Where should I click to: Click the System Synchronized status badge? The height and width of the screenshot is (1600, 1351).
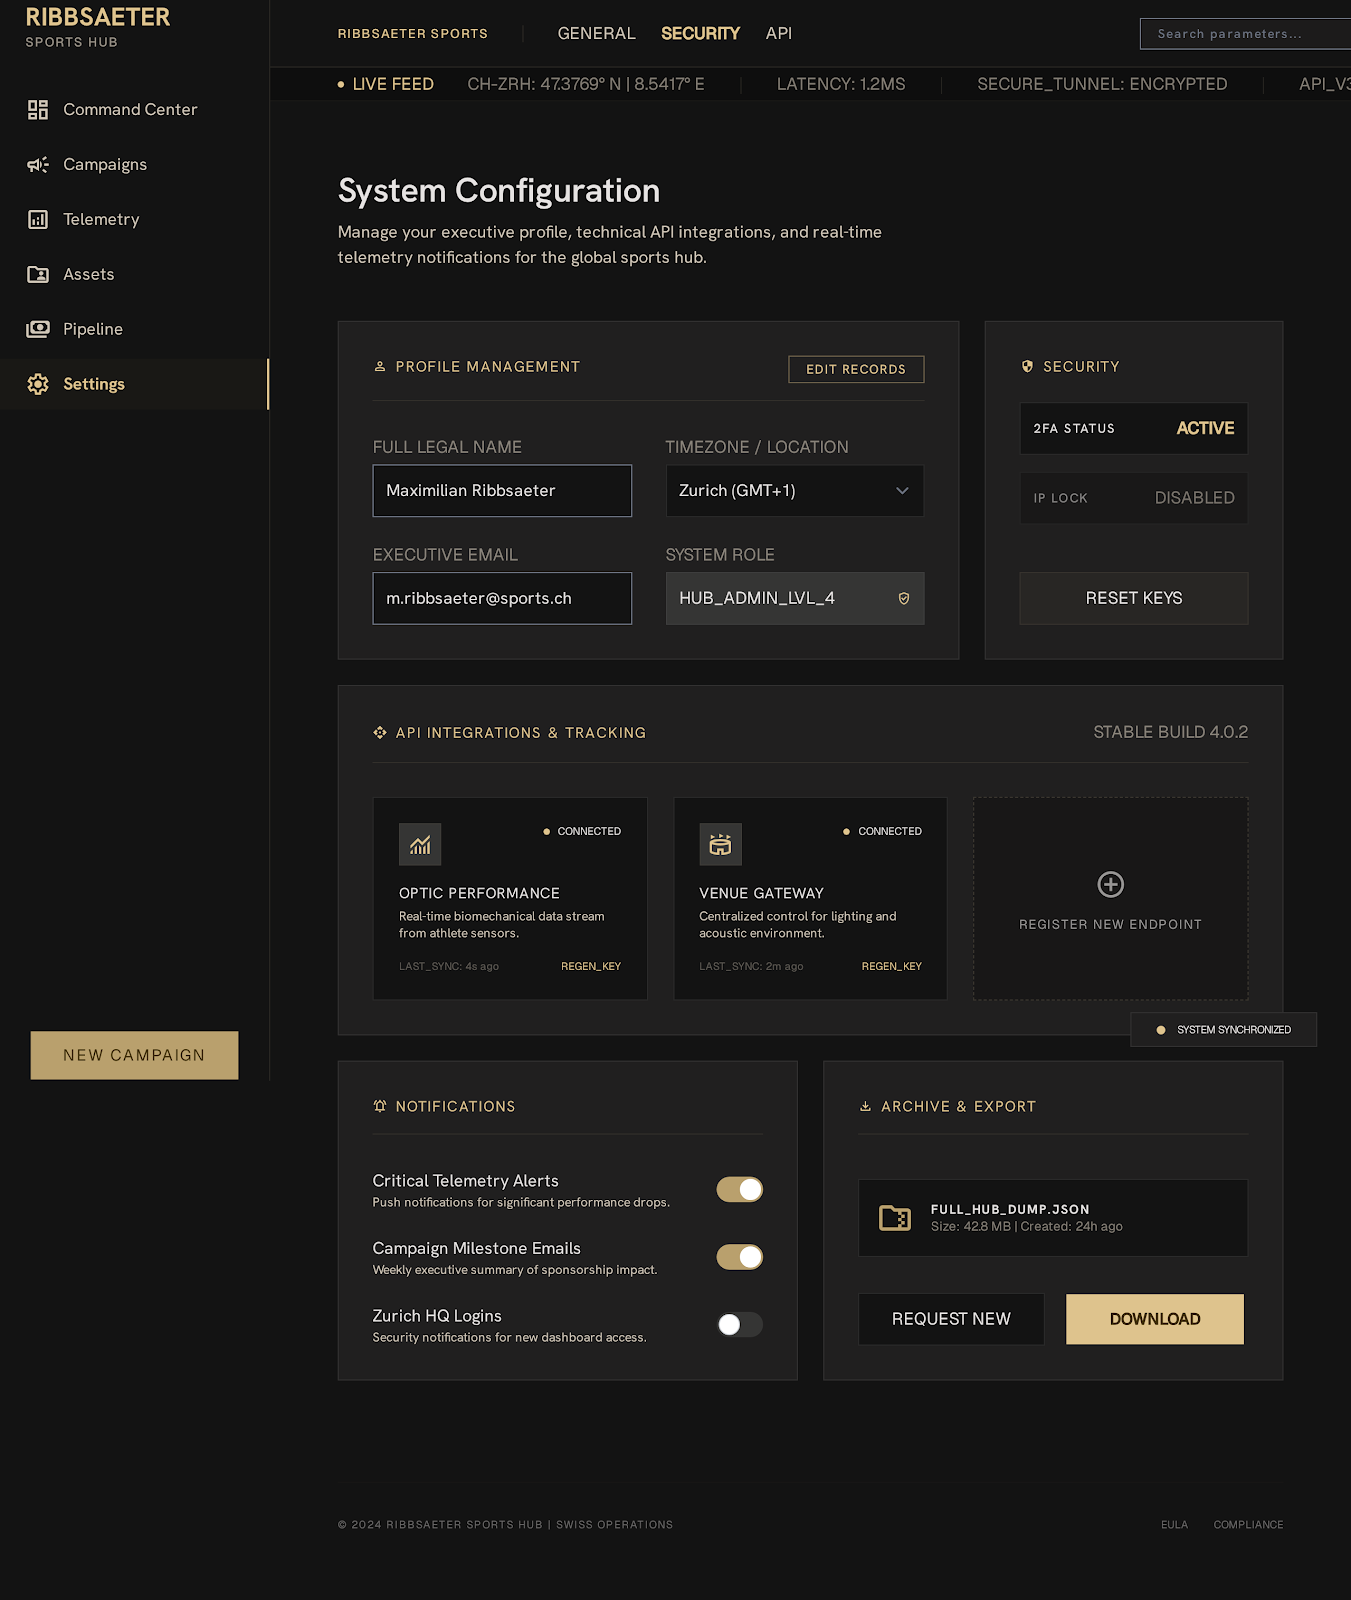pyautogui.click(x=1223, y=1030)
